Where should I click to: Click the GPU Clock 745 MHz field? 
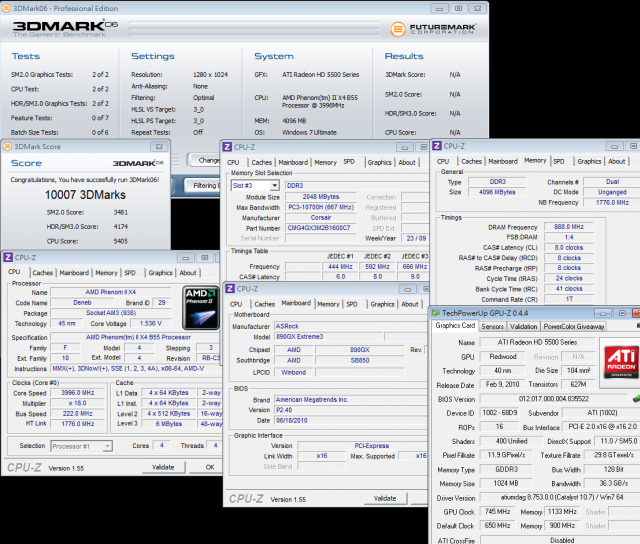[497, 512]
